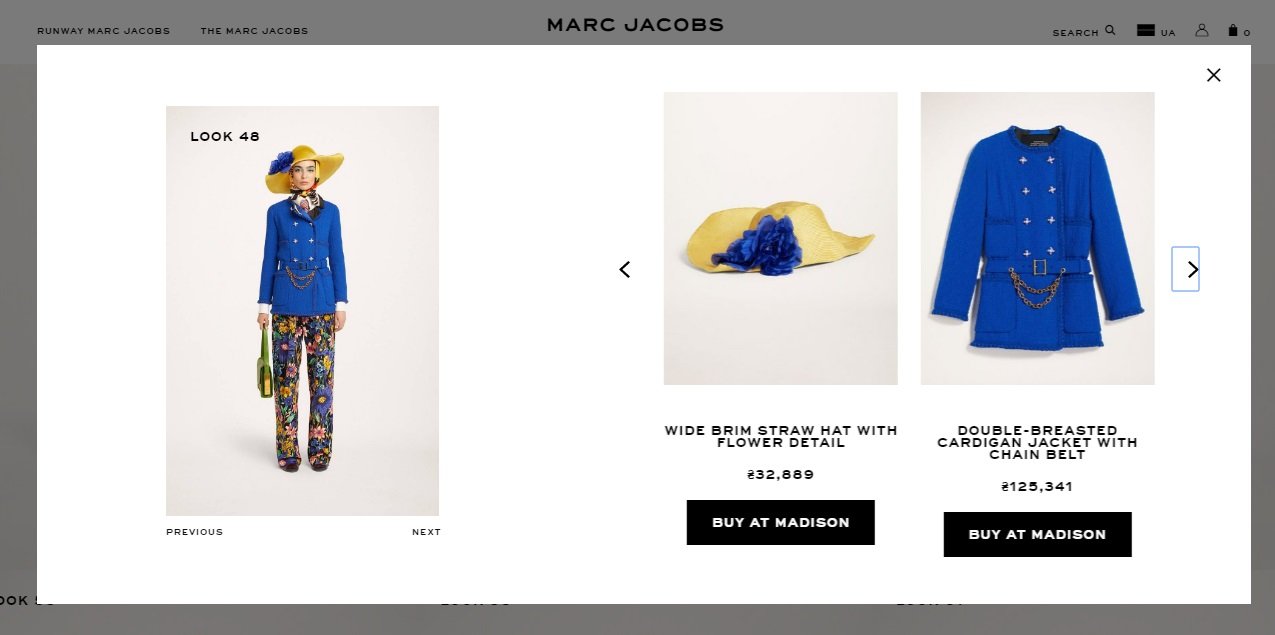View the Look 48 model photo
The image size is (1275, 635).
[302, 311]
